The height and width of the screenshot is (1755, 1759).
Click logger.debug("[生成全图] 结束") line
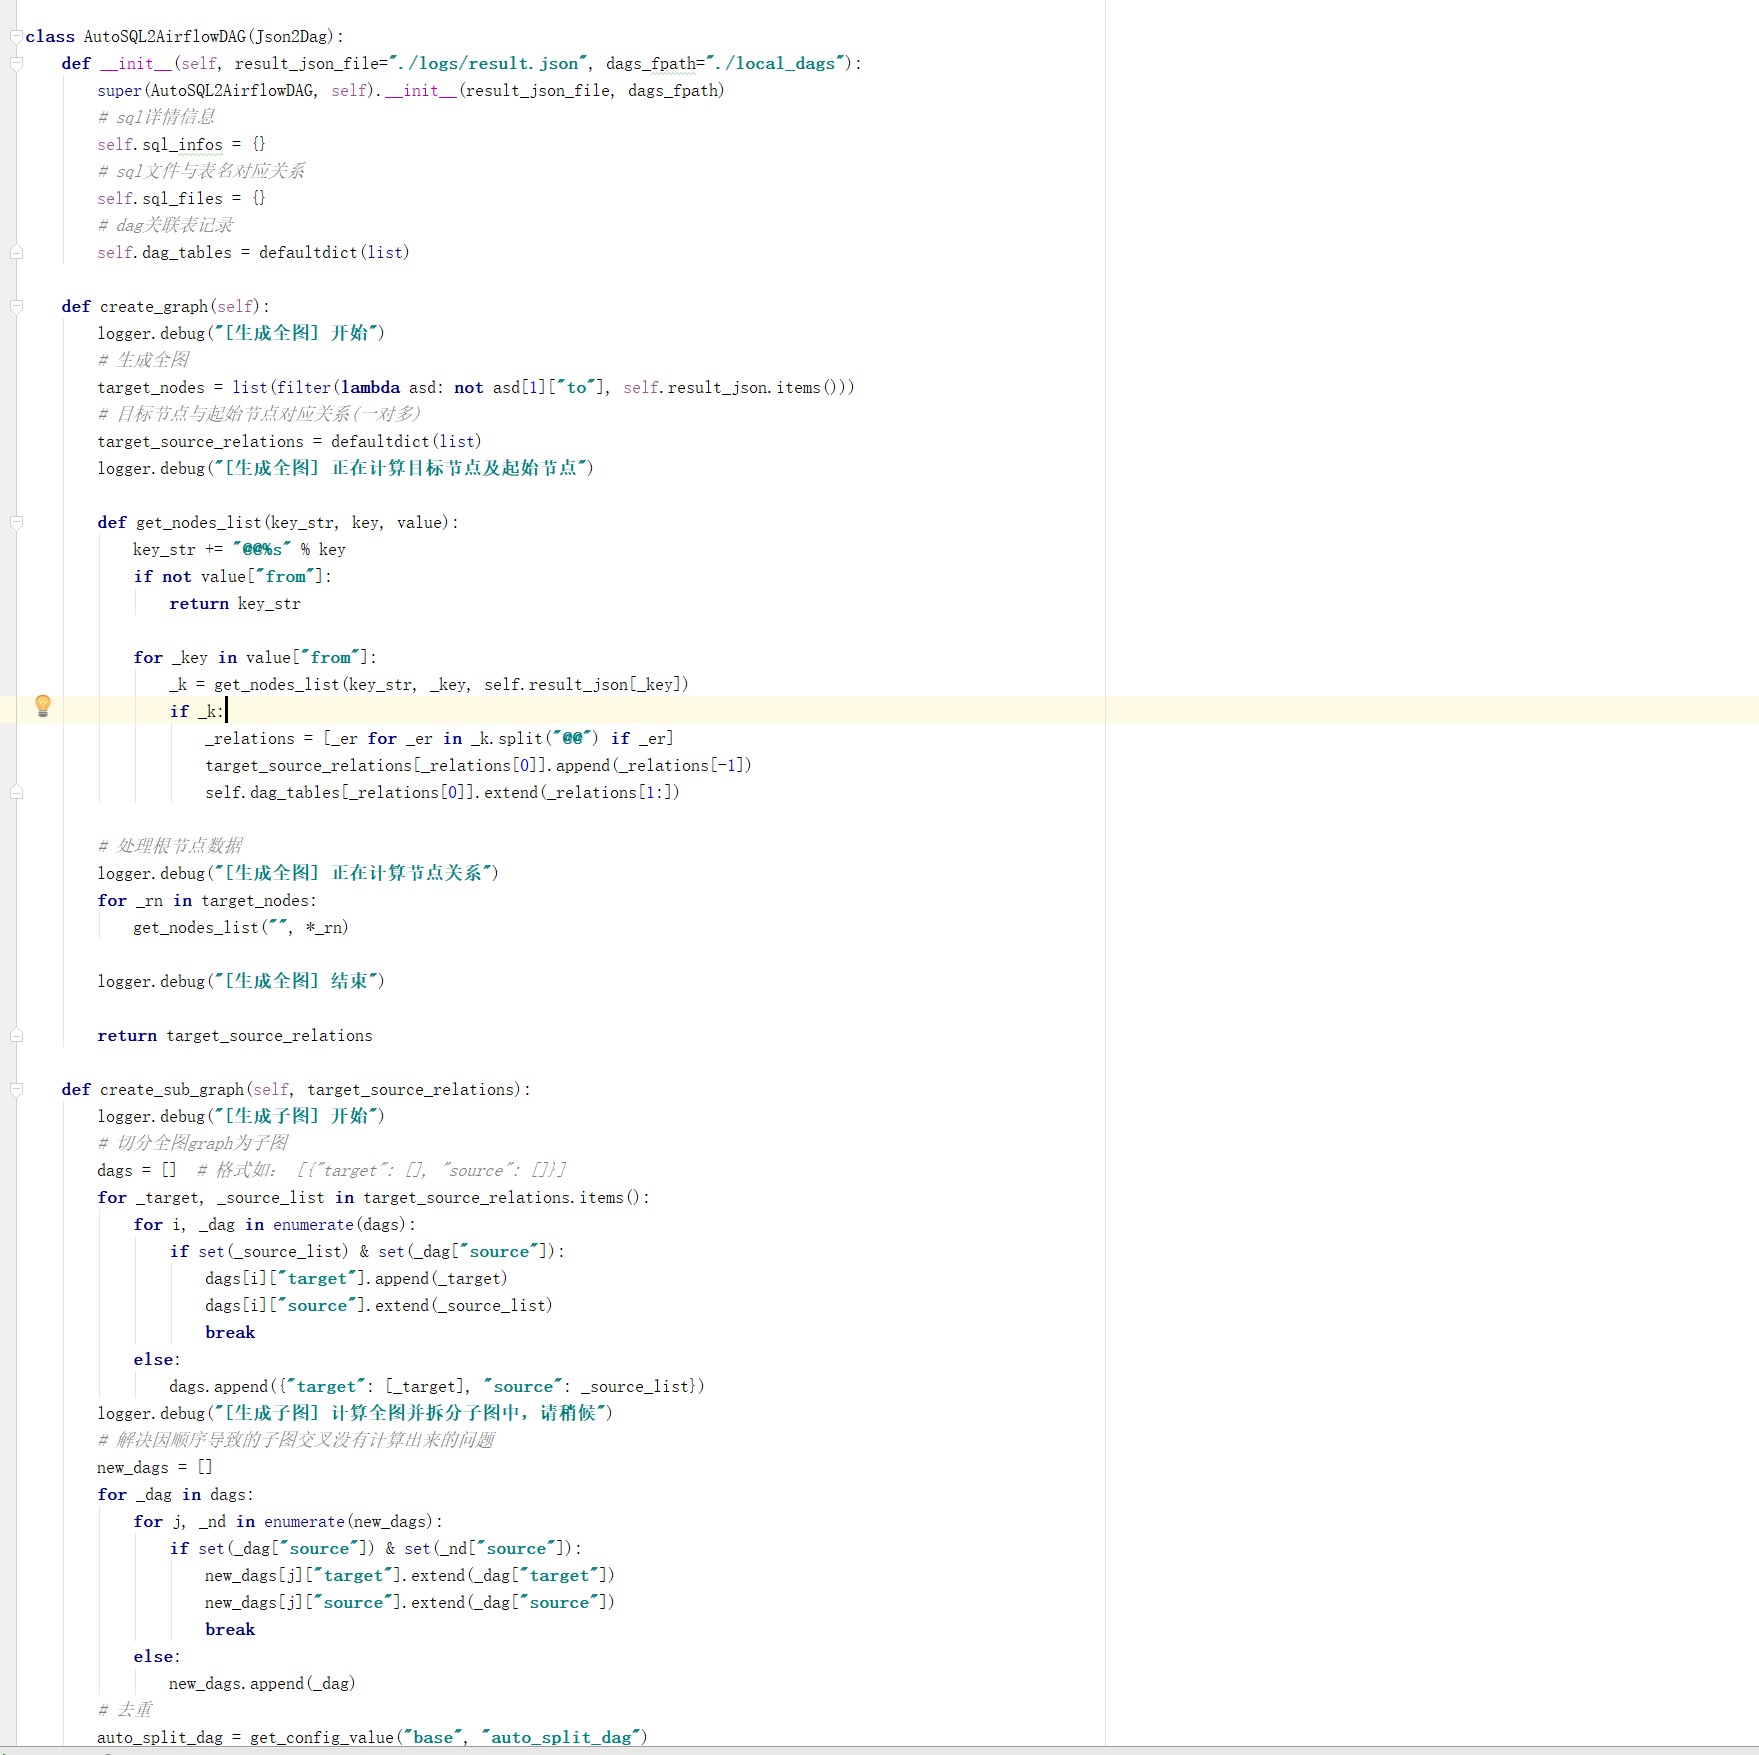(x=241, y=981)
